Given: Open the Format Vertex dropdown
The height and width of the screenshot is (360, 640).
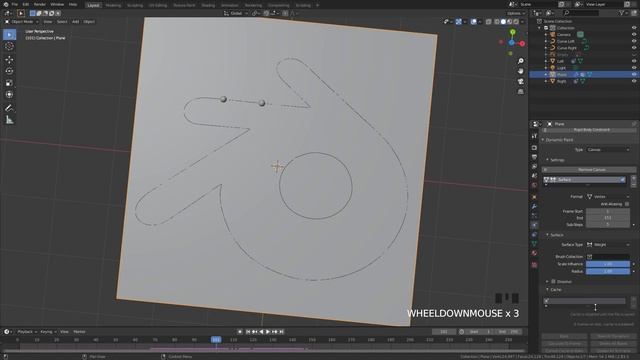Looking at the screenshot, I should (608, 197).
